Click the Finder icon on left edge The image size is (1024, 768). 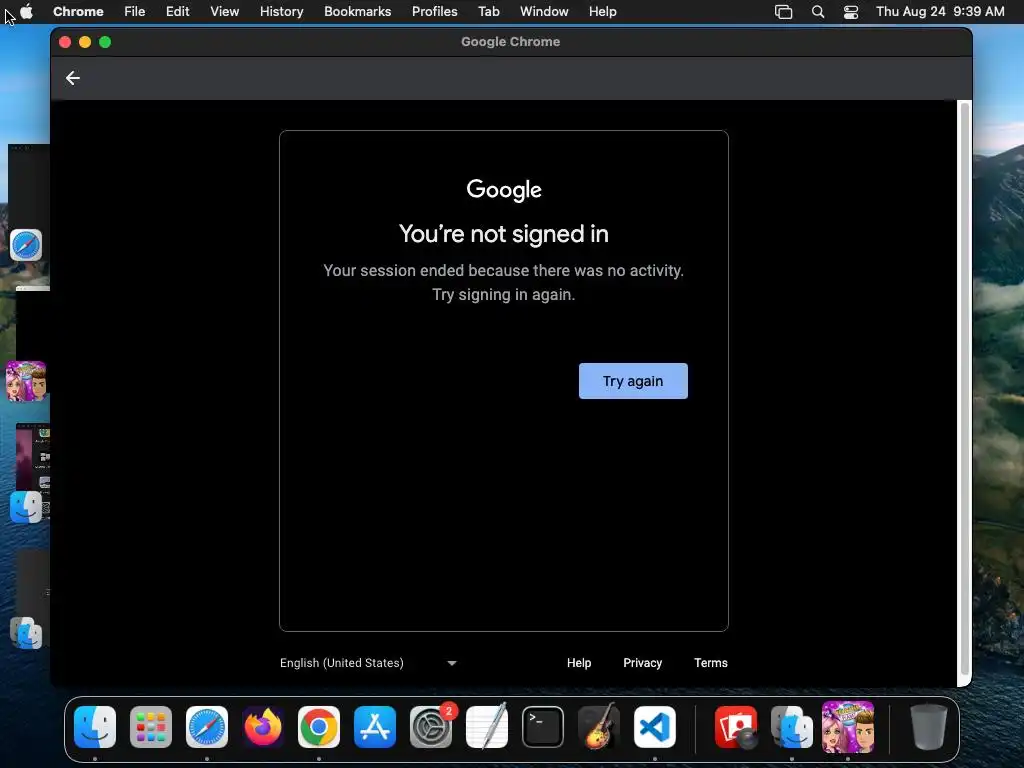pos(26,507)
